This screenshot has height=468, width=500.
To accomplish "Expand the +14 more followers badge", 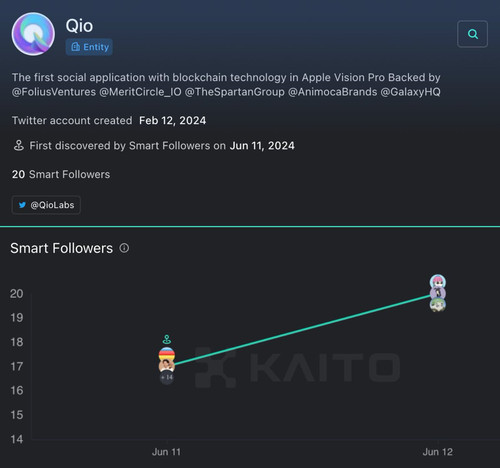I will (167, 378).
